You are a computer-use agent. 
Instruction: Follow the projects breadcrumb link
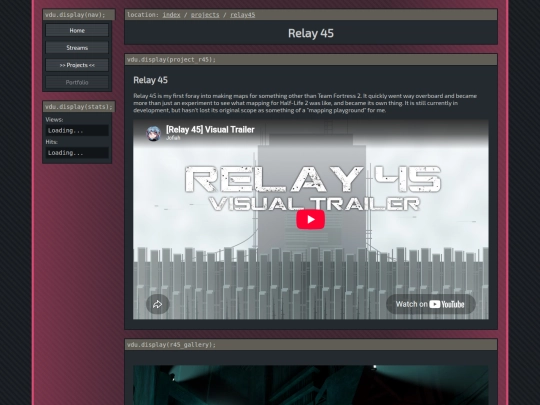205,15
